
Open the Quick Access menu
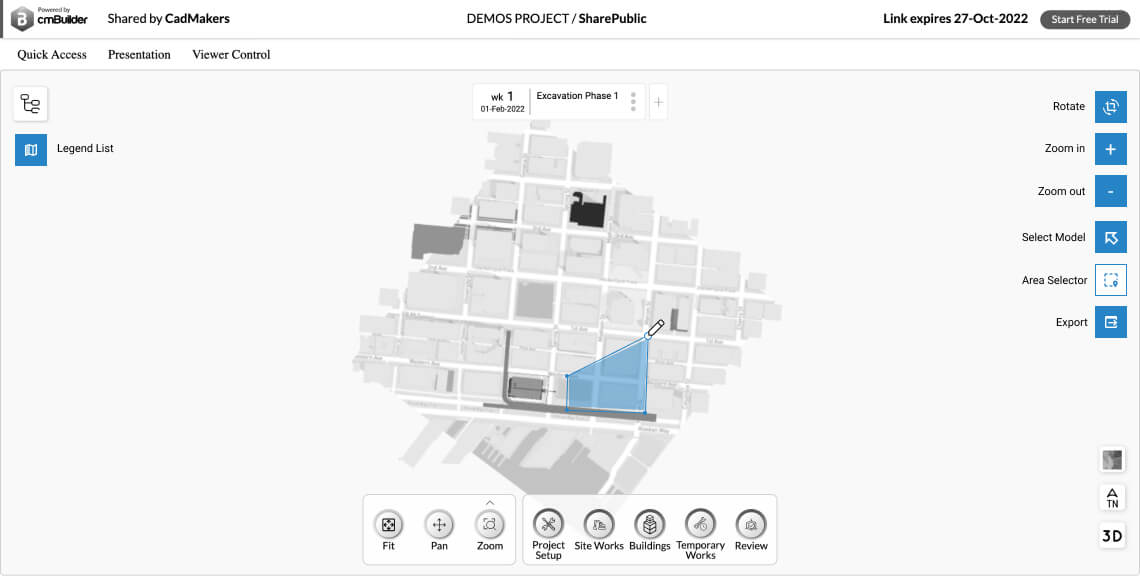click(x=52, y=54)
